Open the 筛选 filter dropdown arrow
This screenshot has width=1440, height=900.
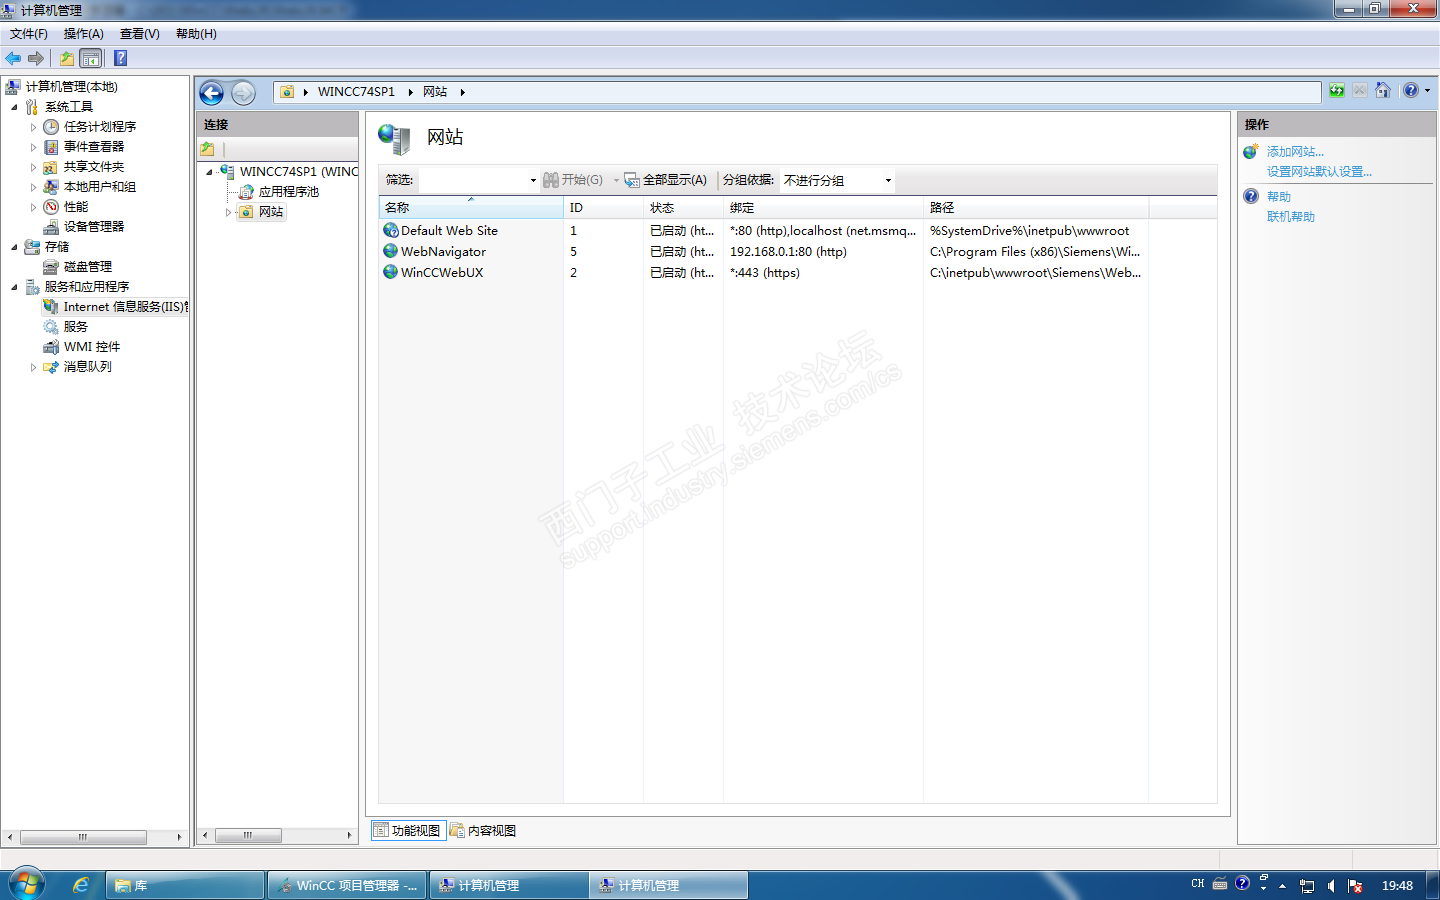point(533,180)
